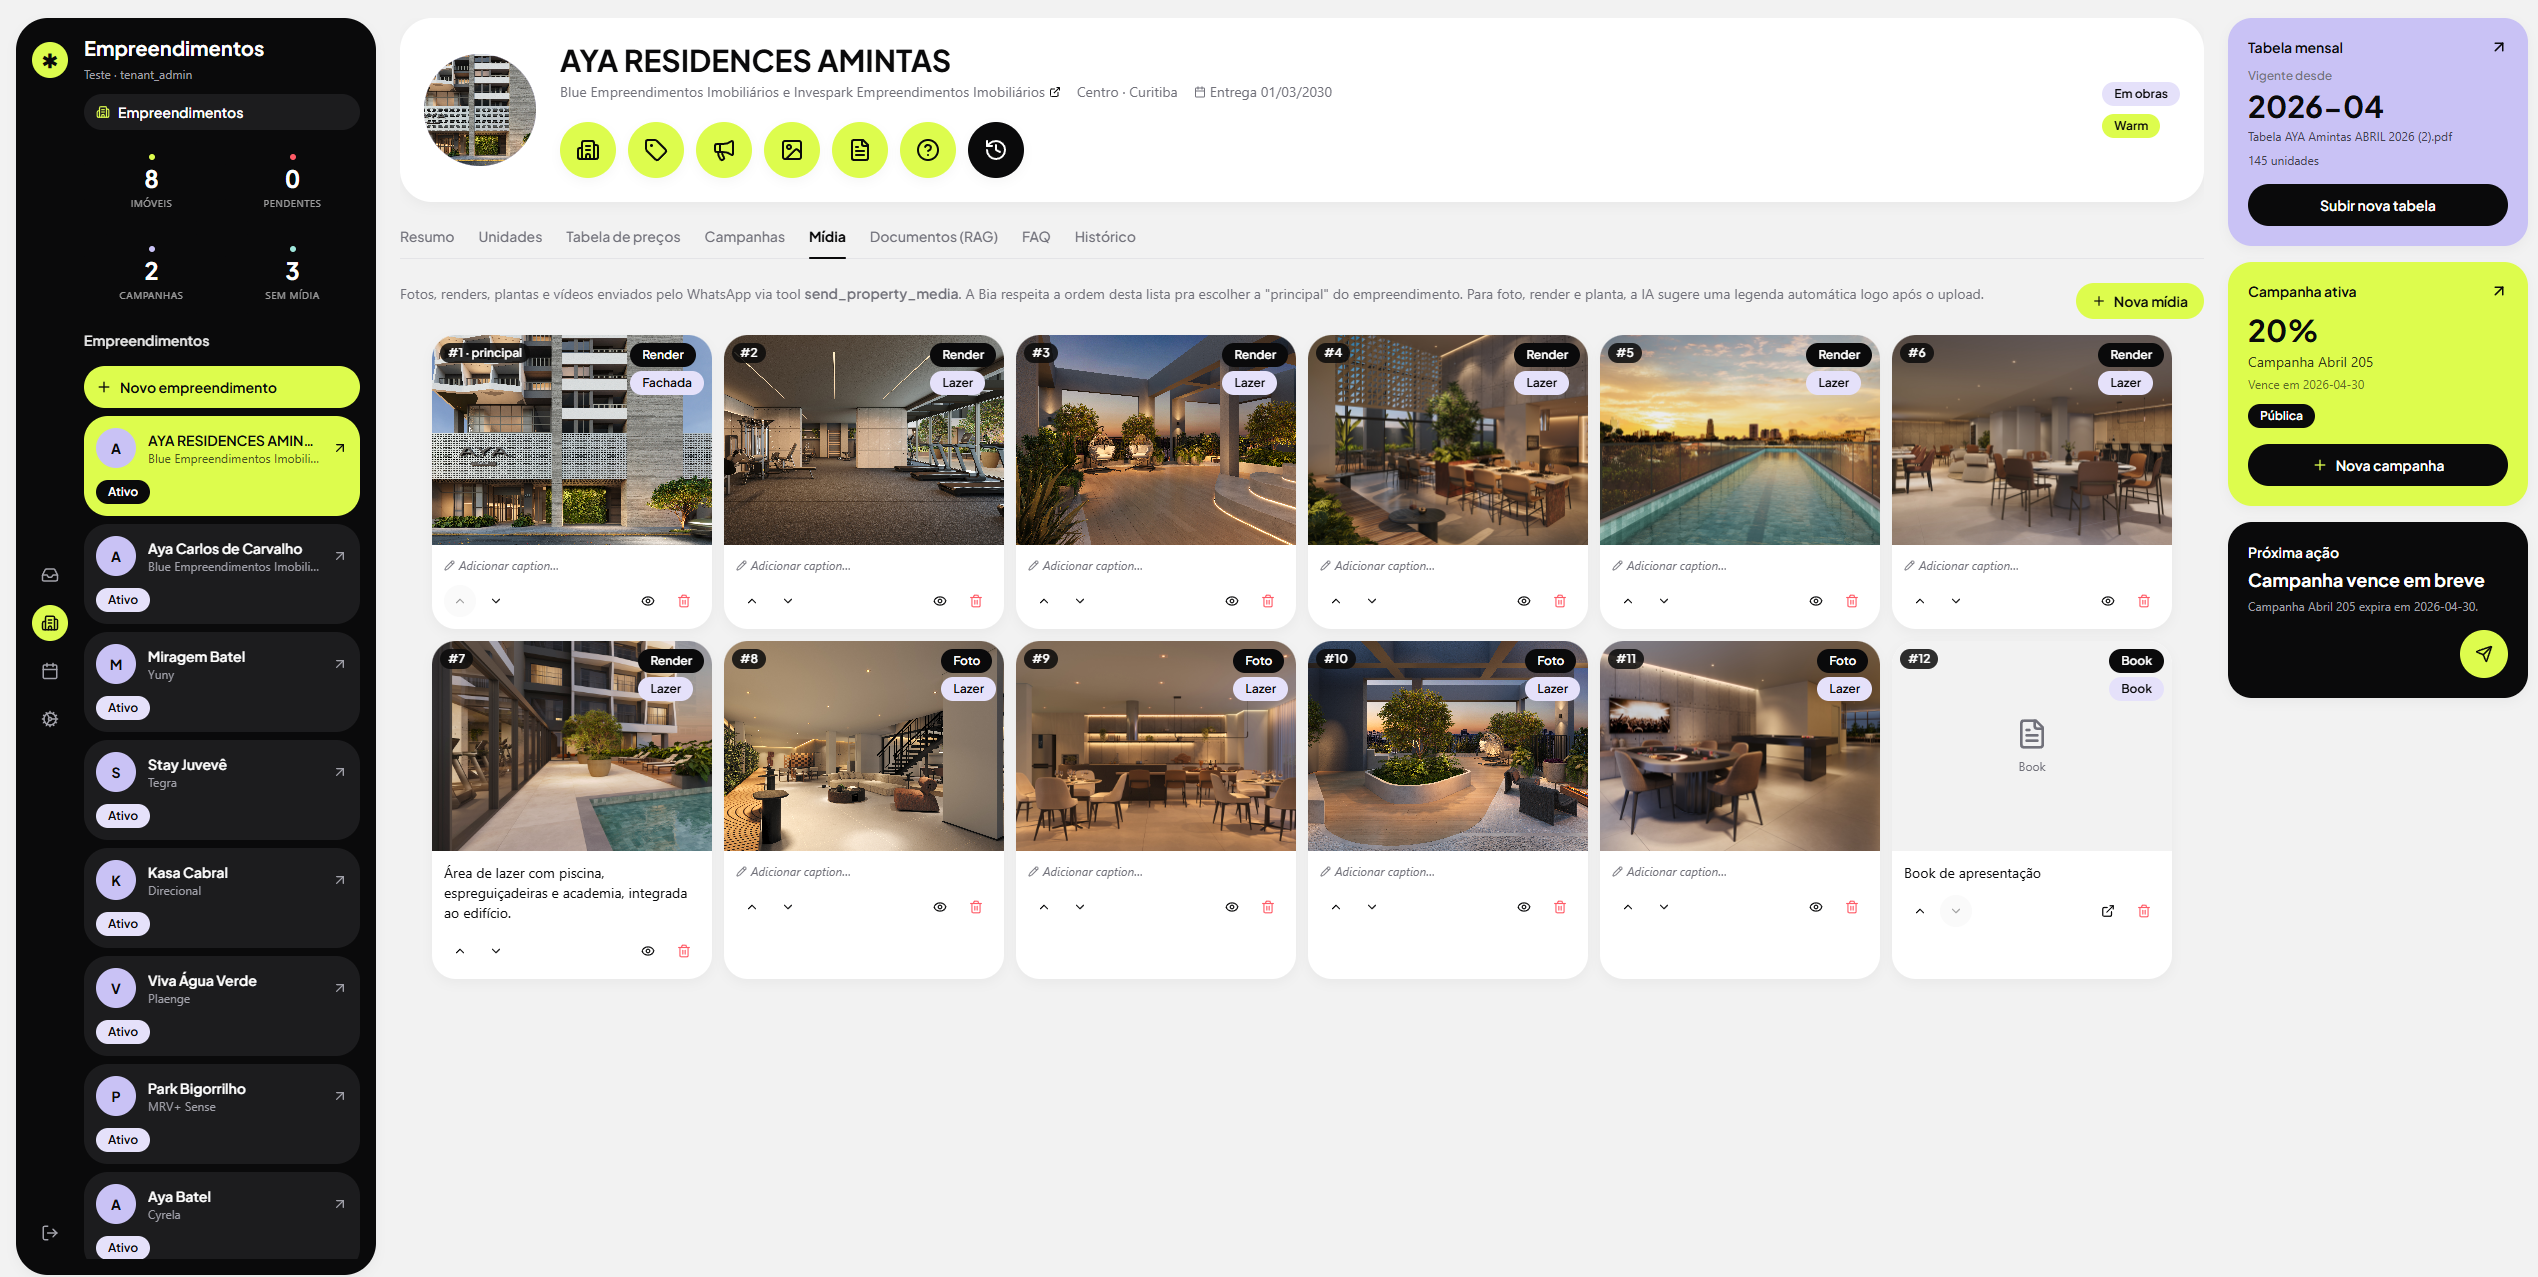The height and width of the screenshot is (1277, 2538).
Task: Click the price tag icon in header
Action: coord(655,150)
